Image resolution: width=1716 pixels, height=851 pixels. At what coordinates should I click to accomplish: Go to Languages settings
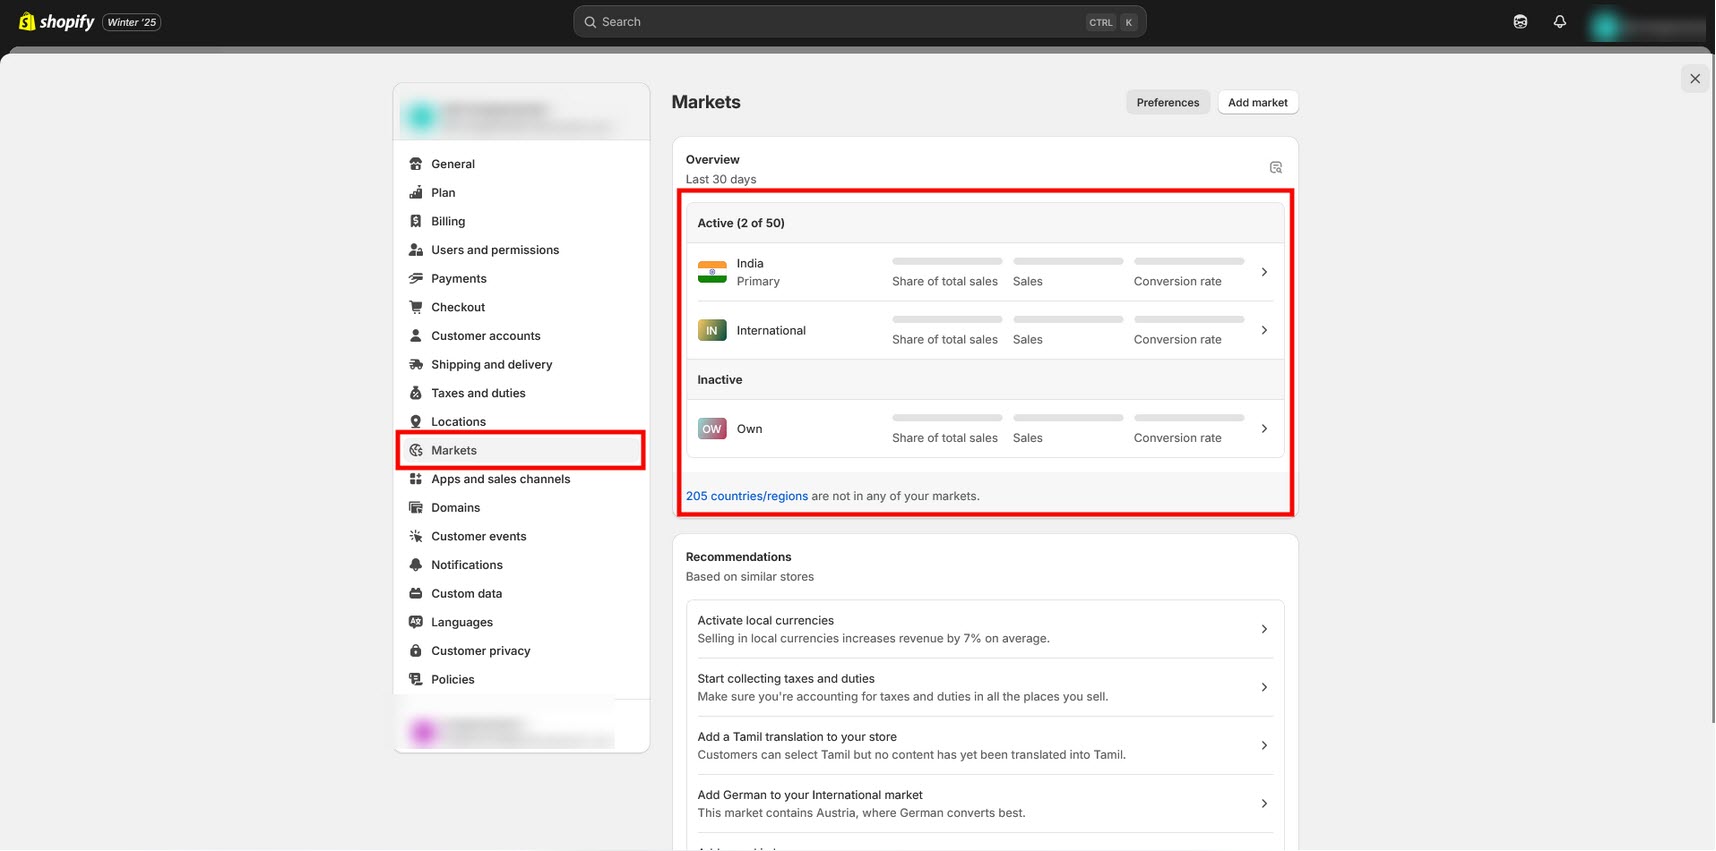pyautogui.click(x=461, y=622)
